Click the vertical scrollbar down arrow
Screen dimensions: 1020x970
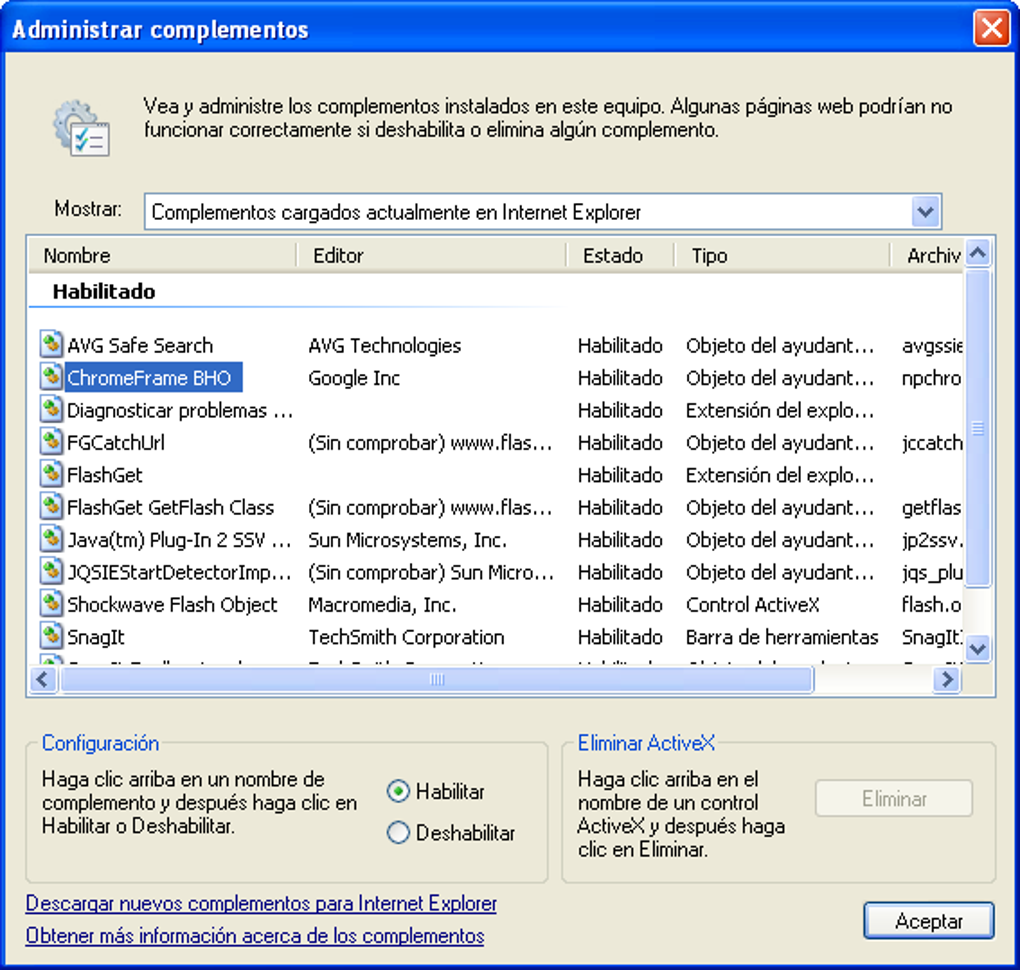point(978,648)
